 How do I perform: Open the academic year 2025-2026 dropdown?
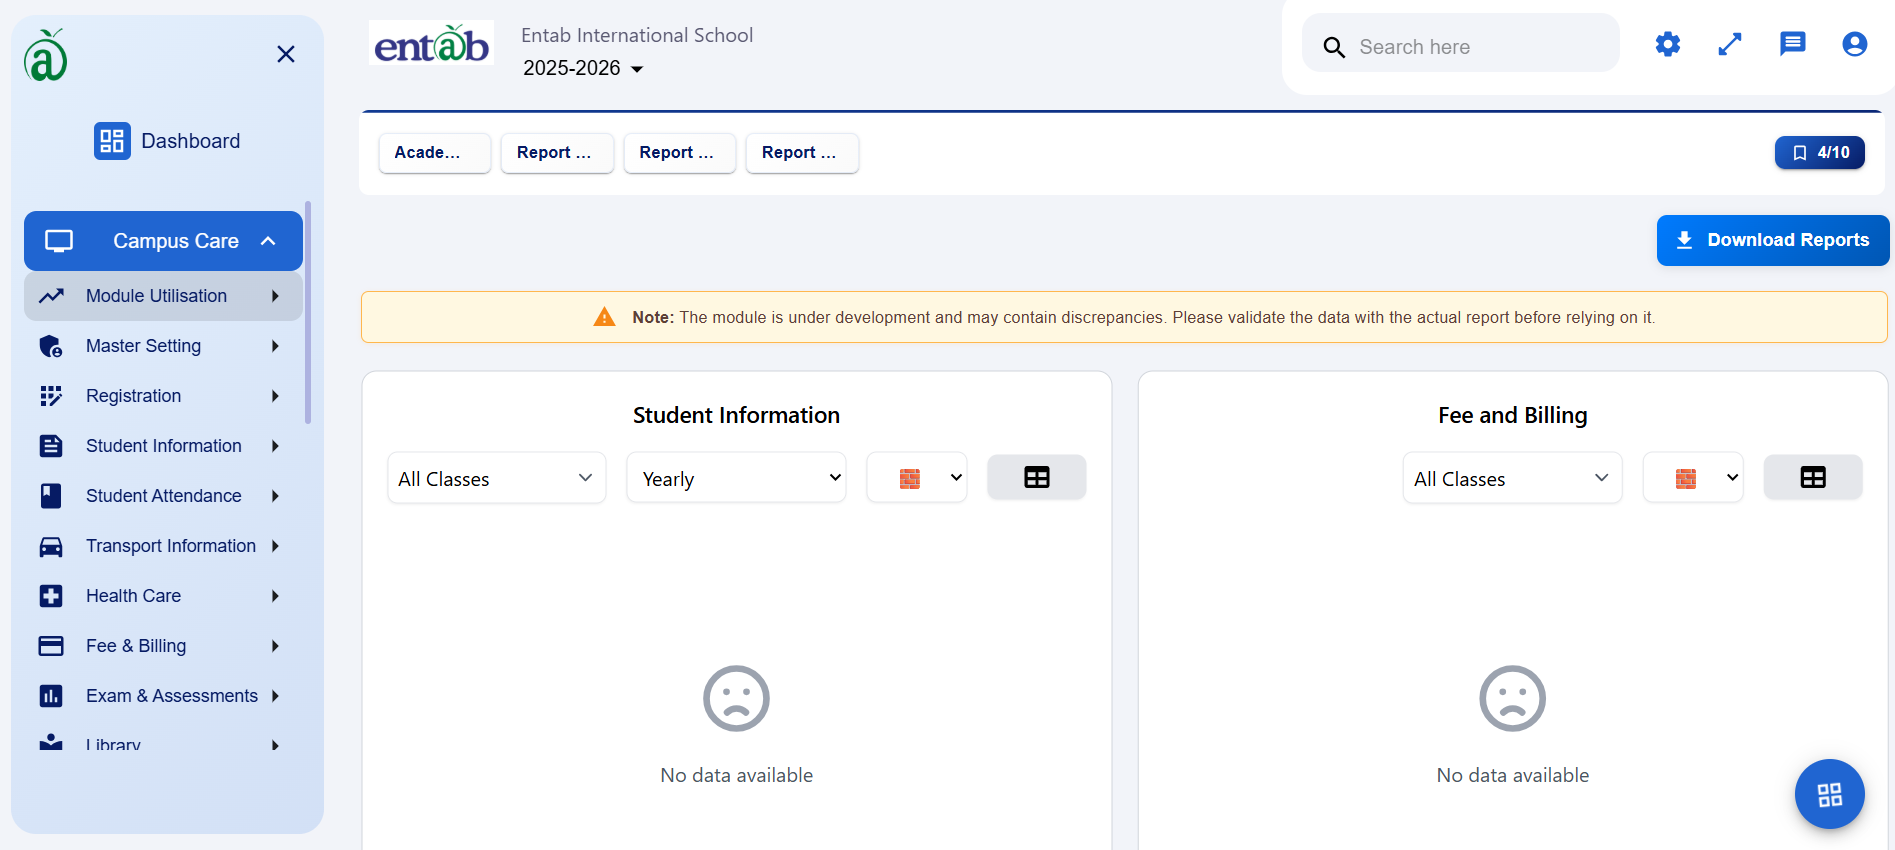click(x=583, y=68)
